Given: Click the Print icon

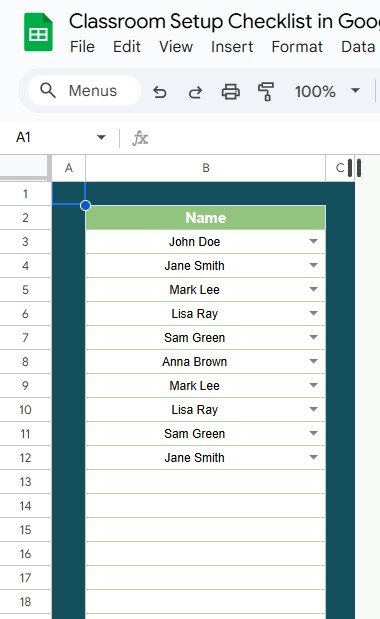Looking at the screenshot, I should coord(231,92).
